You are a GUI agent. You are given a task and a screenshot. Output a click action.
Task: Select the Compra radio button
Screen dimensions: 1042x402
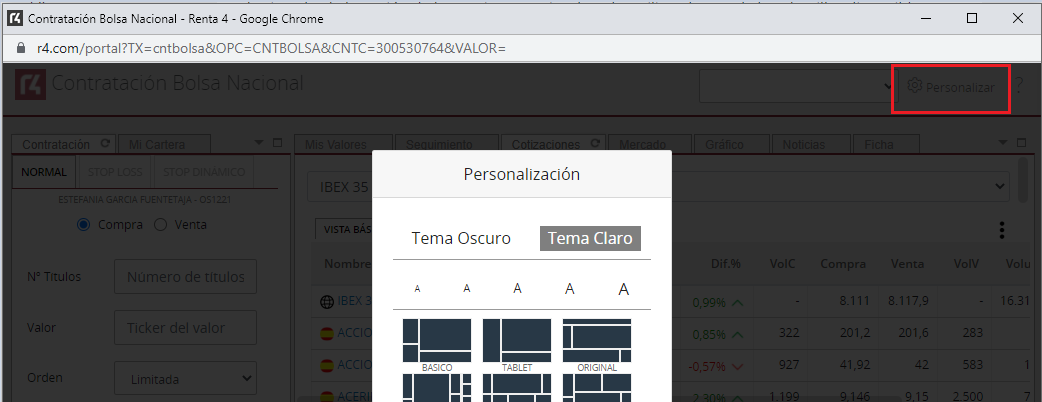84,225
